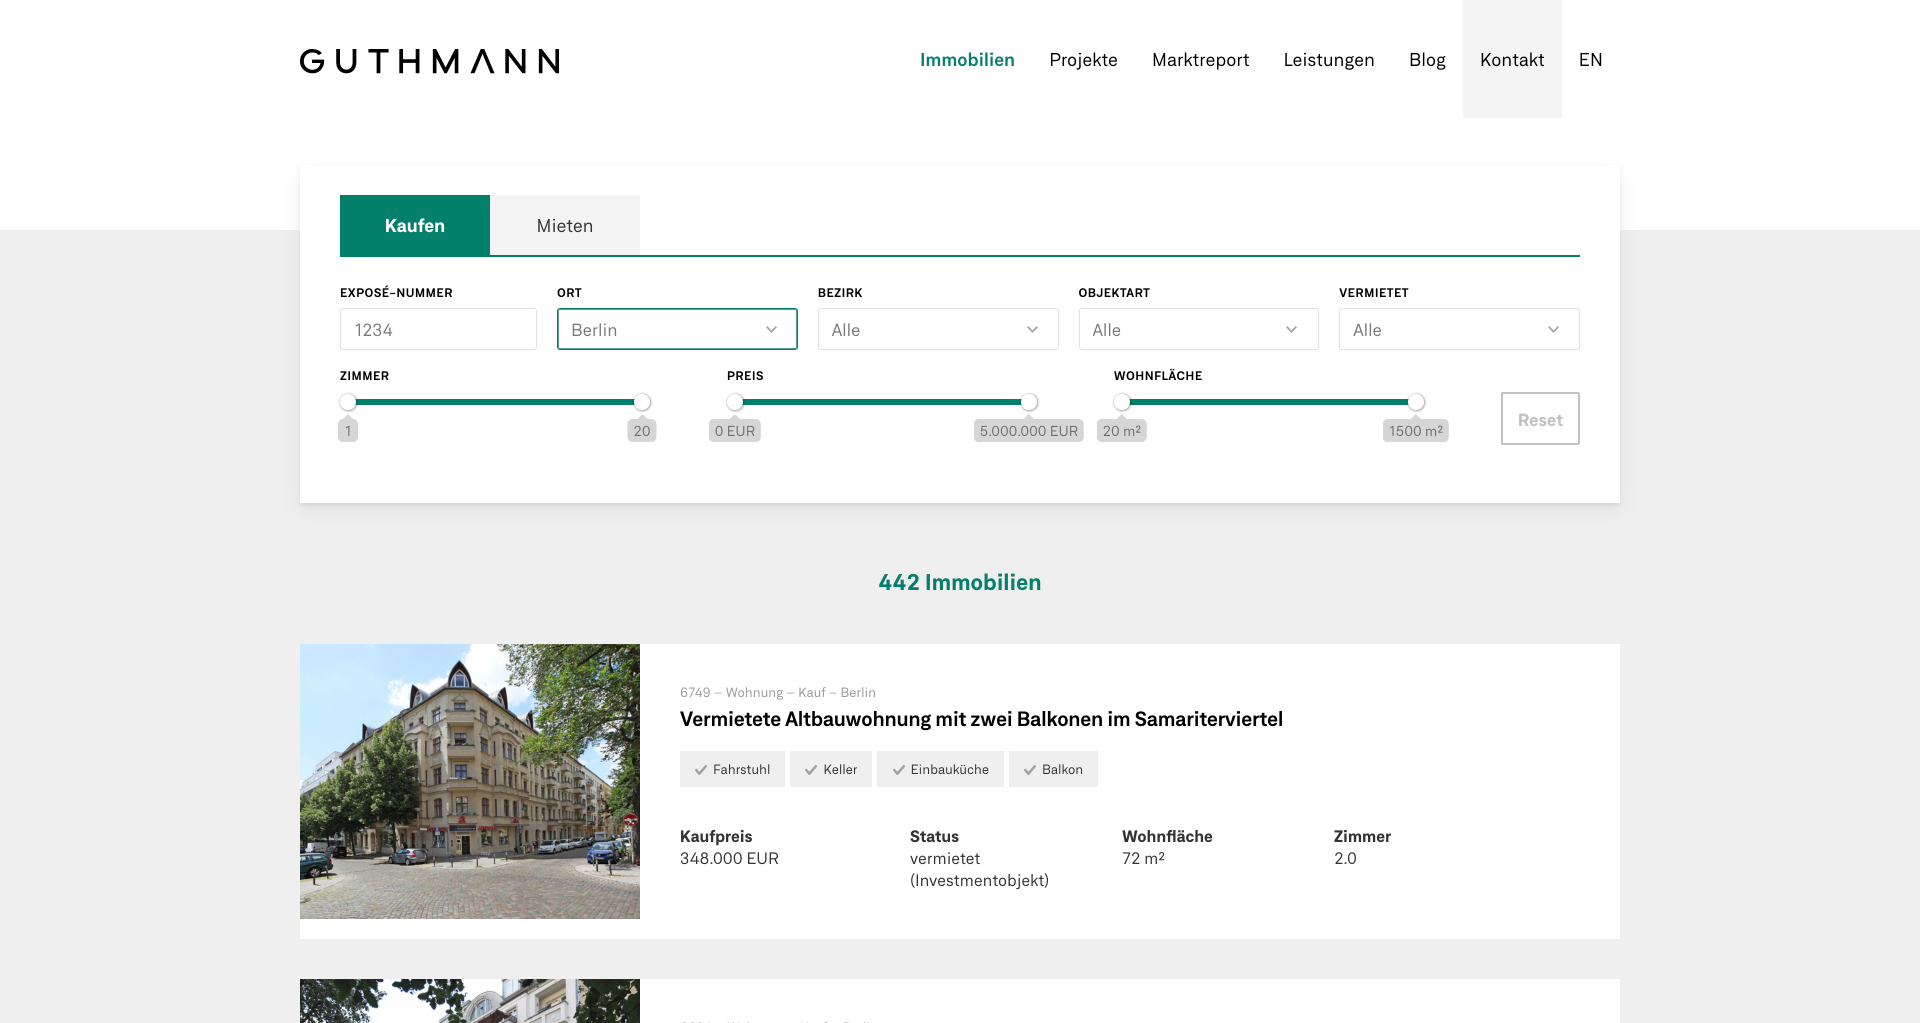Open the Kontakt page
This screenshot has width=1920, height=1023.
point(1511,60)
